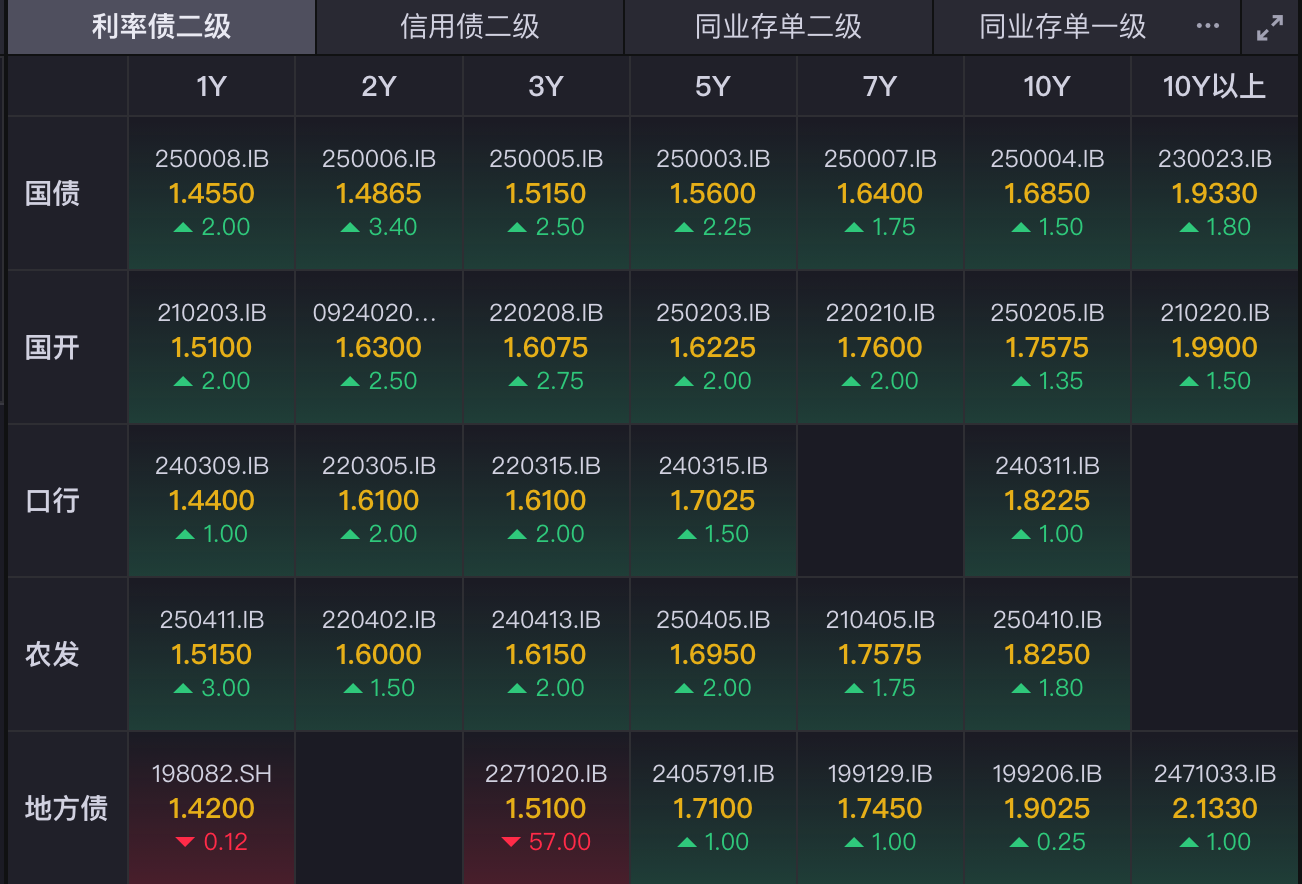Open the 同业存单一级 tab
This screenshot has height=884, width=1302.
click(1063, 27)
